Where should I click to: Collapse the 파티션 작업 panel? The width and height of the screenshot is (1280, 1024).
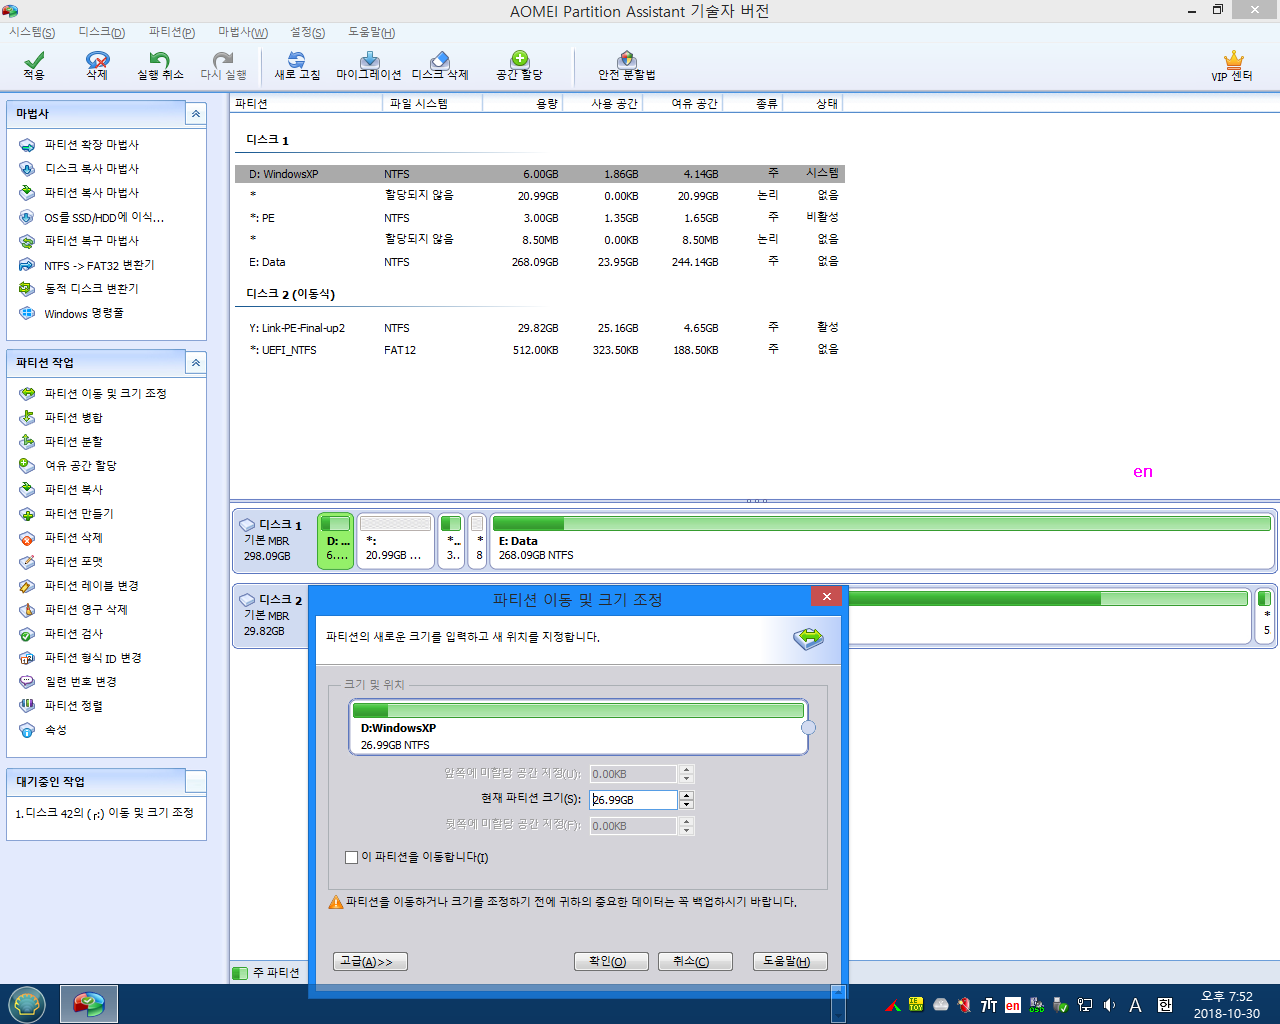[196, 363]
